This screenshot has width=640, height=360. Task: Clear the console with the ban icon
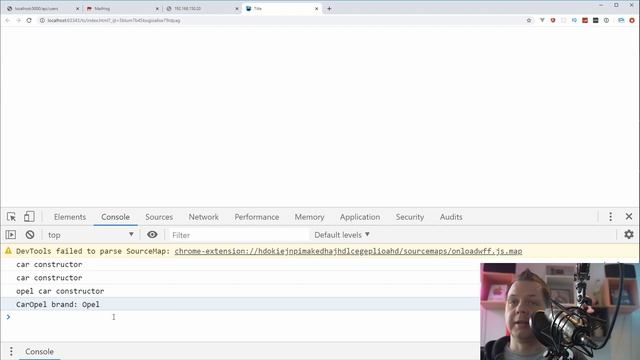click(30, 235)
